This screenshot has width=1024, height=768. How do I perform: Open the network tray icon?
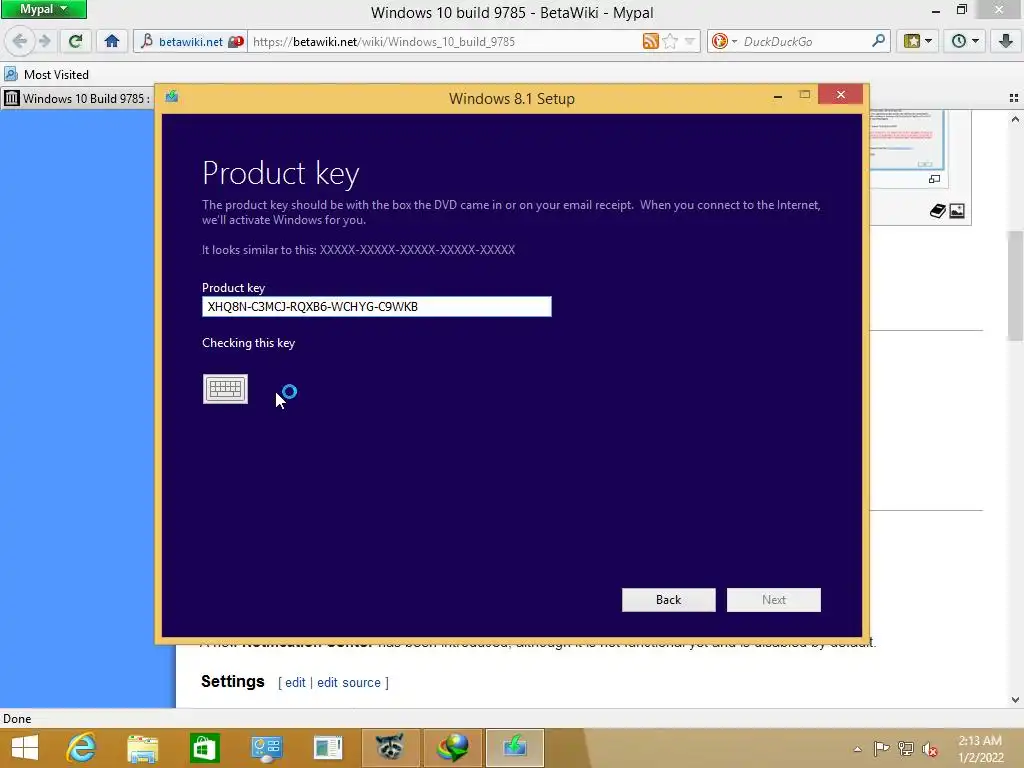(906, 749)
